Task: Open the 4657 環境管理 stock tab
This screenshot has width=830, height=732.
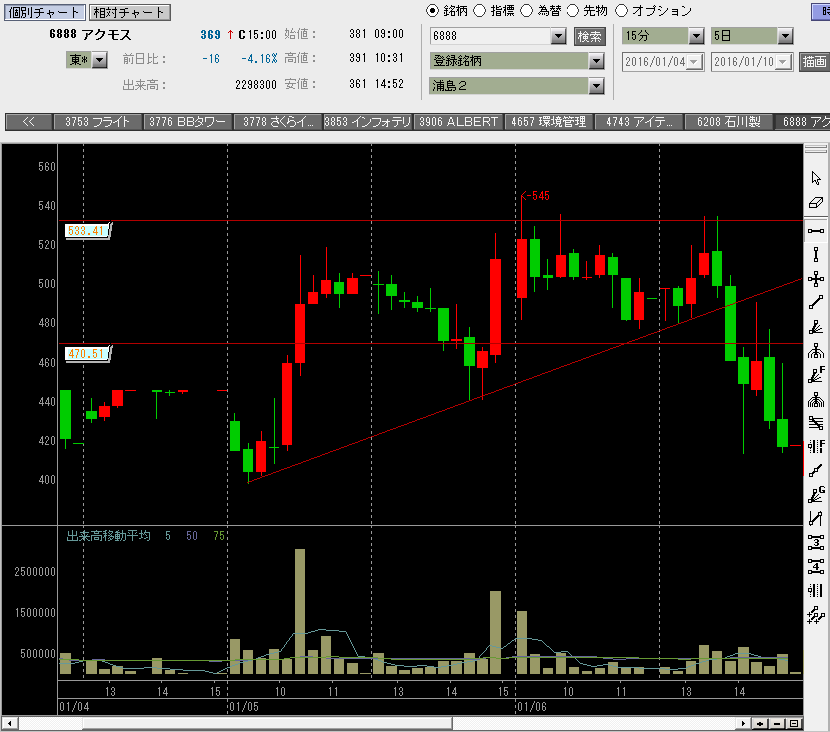Action: click(549, 122)
